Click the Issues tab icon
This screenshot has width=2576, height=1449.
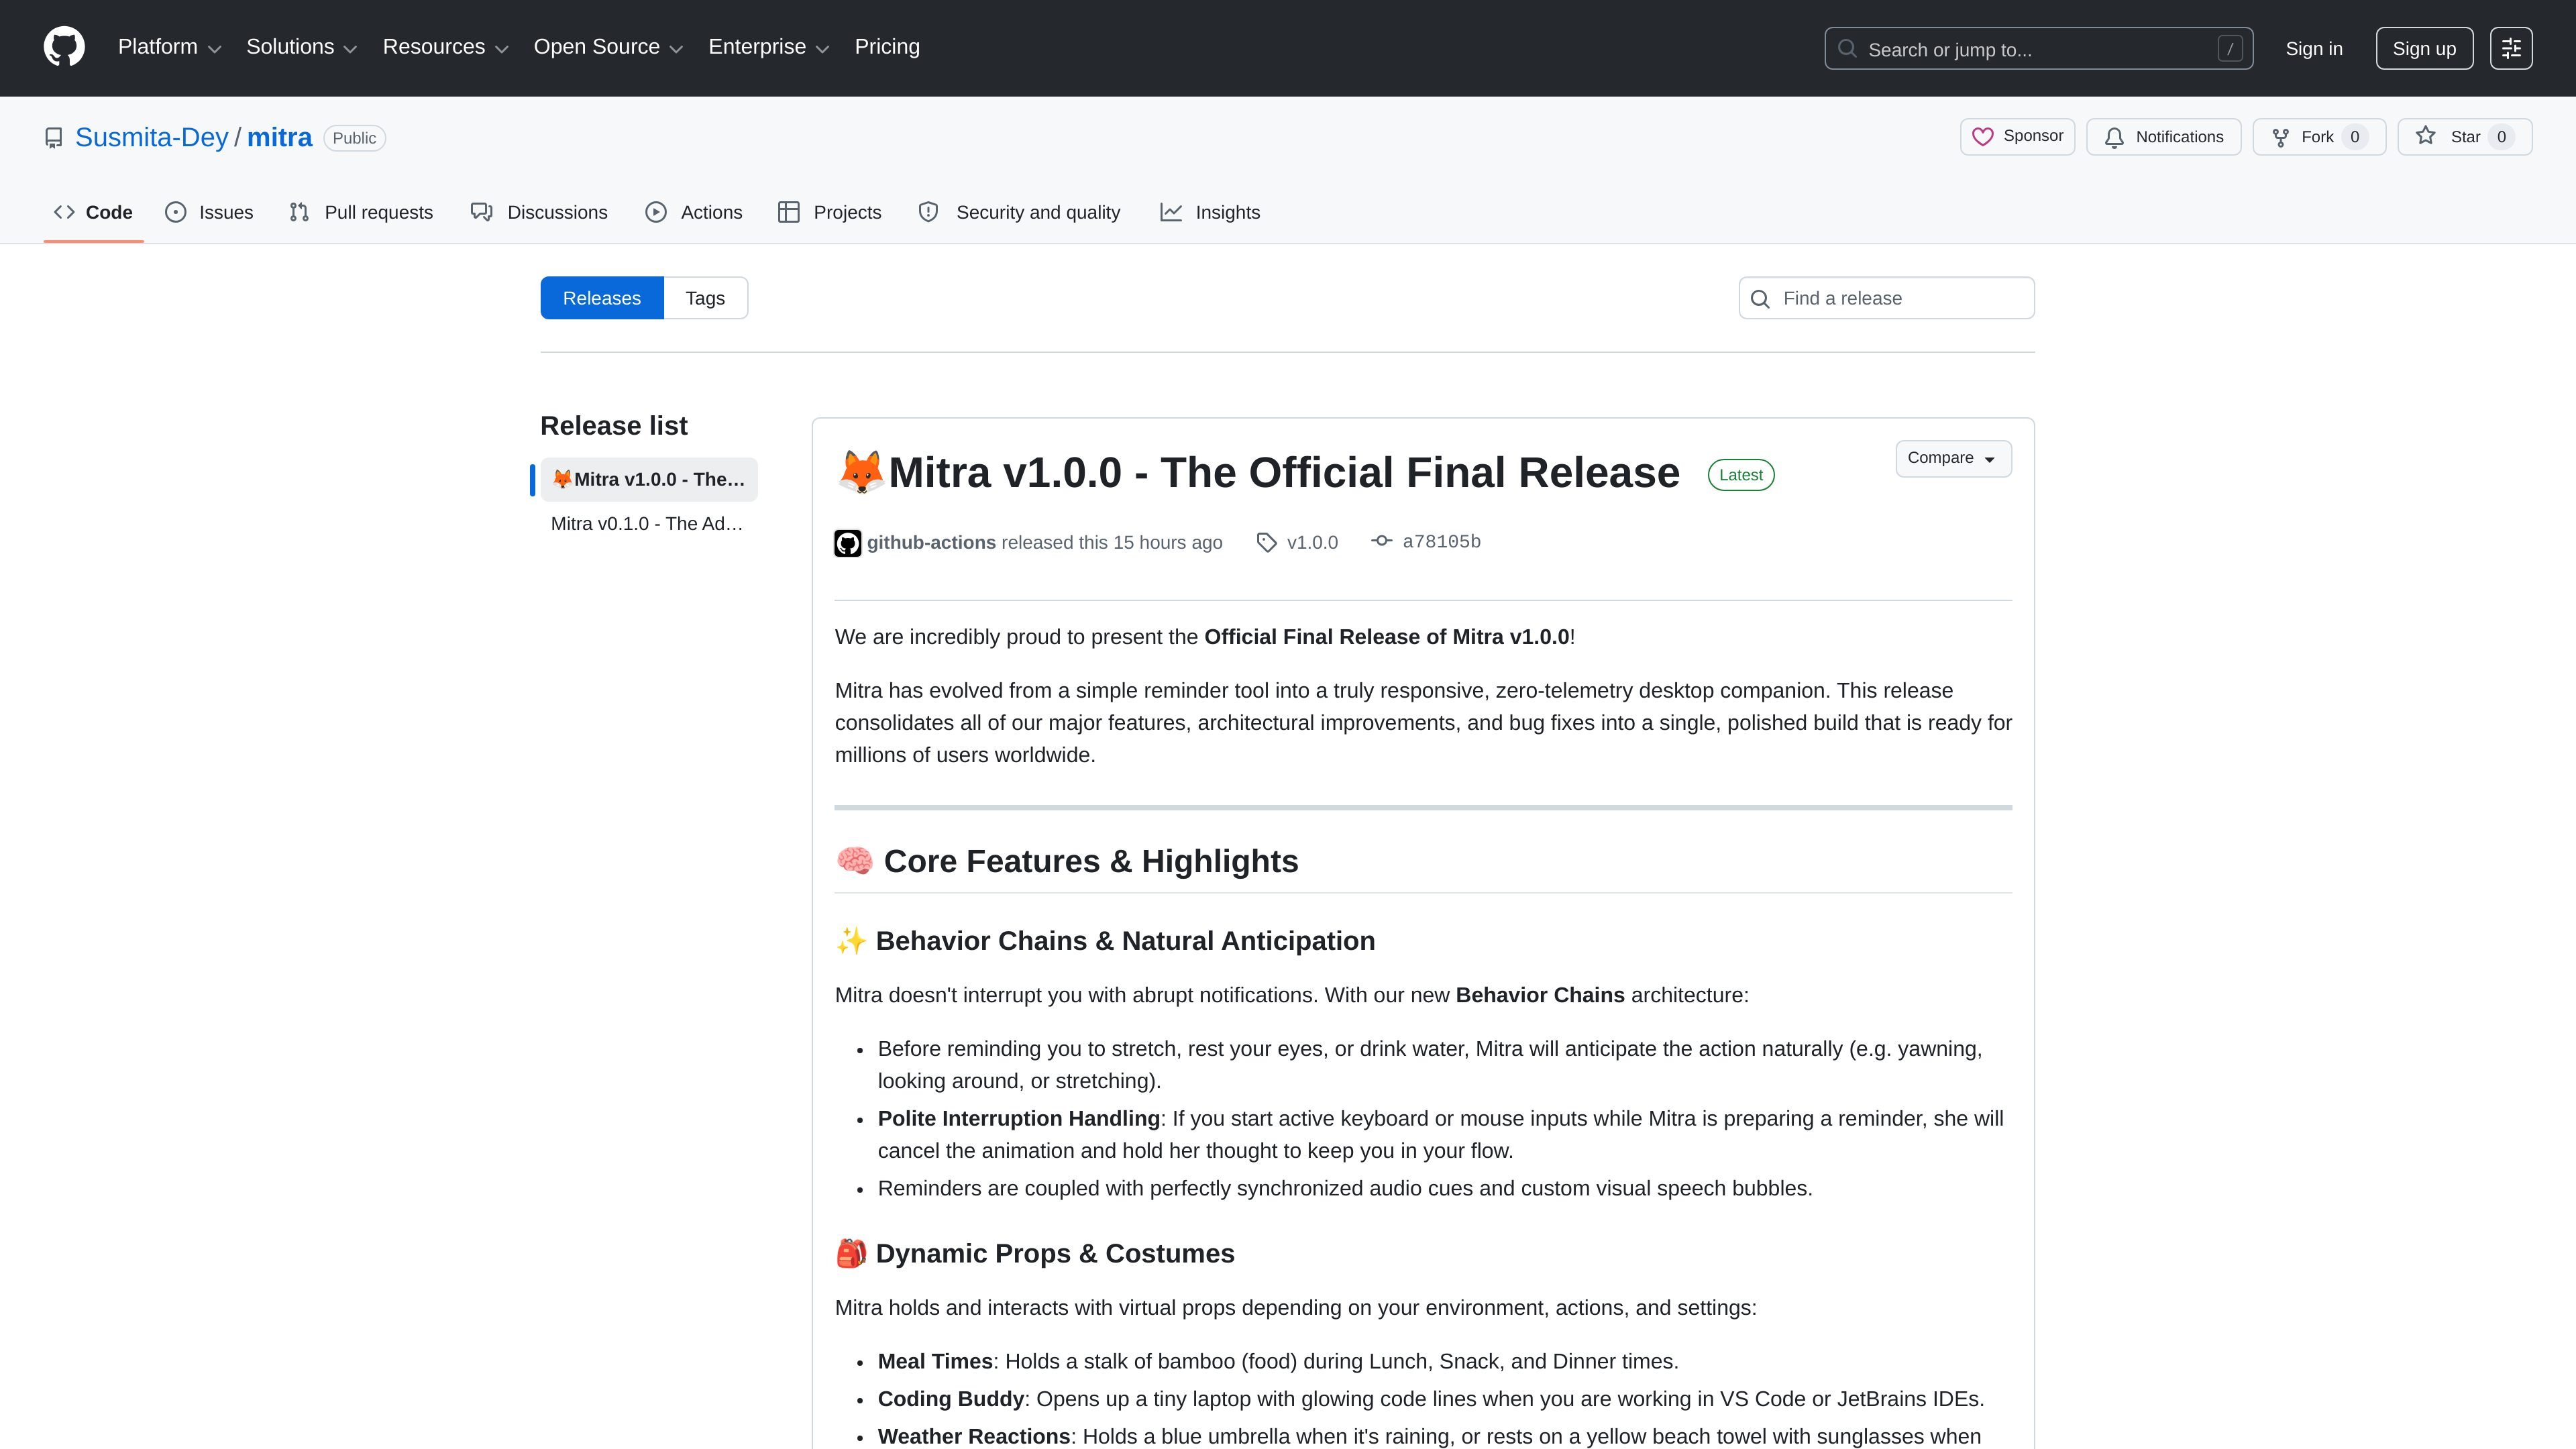point(176,212)
